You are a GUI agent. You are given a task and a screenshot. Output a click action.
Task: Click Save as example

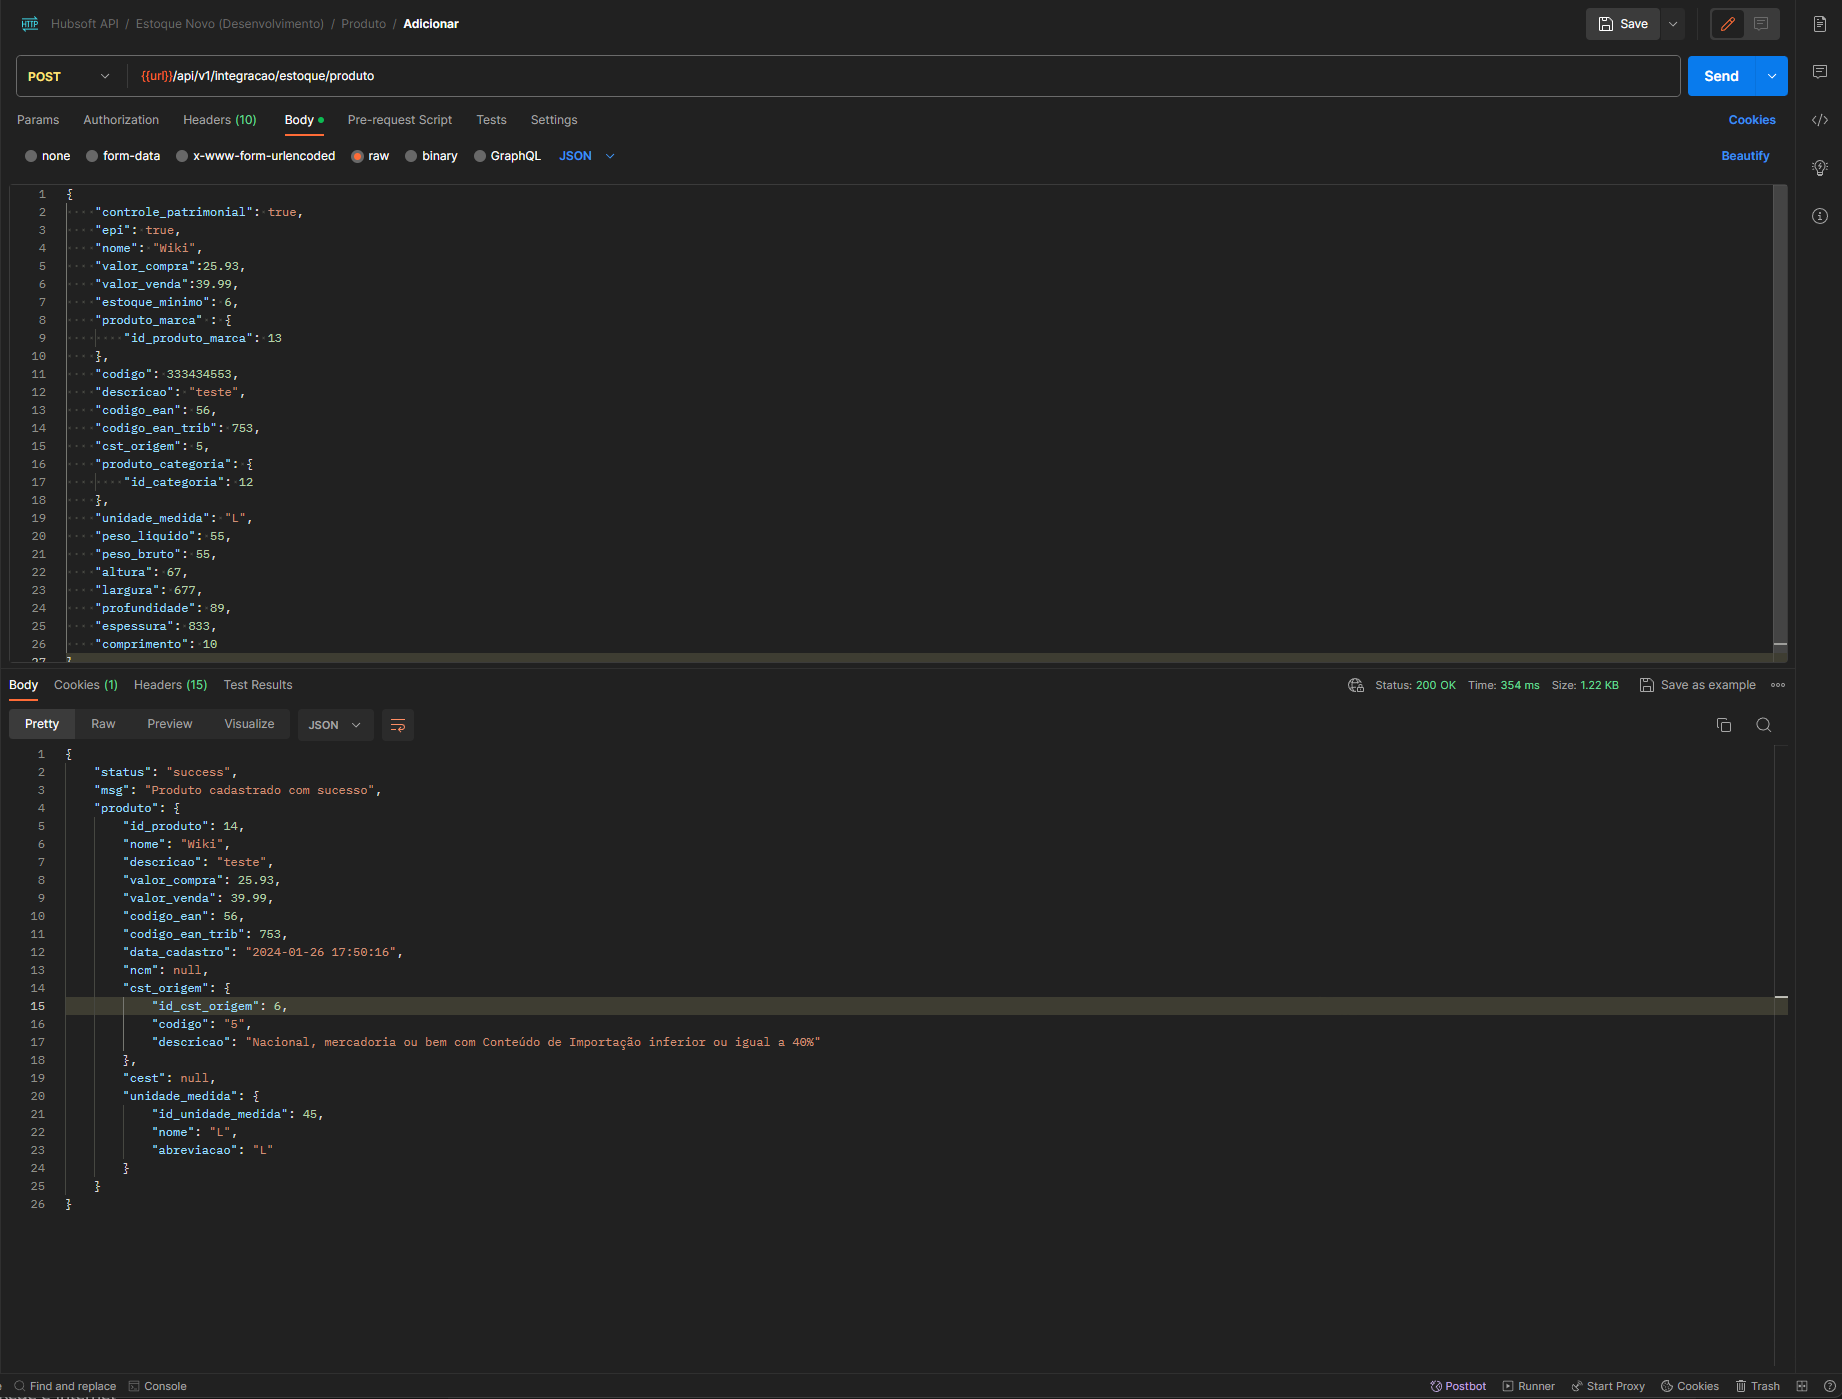1698,685
